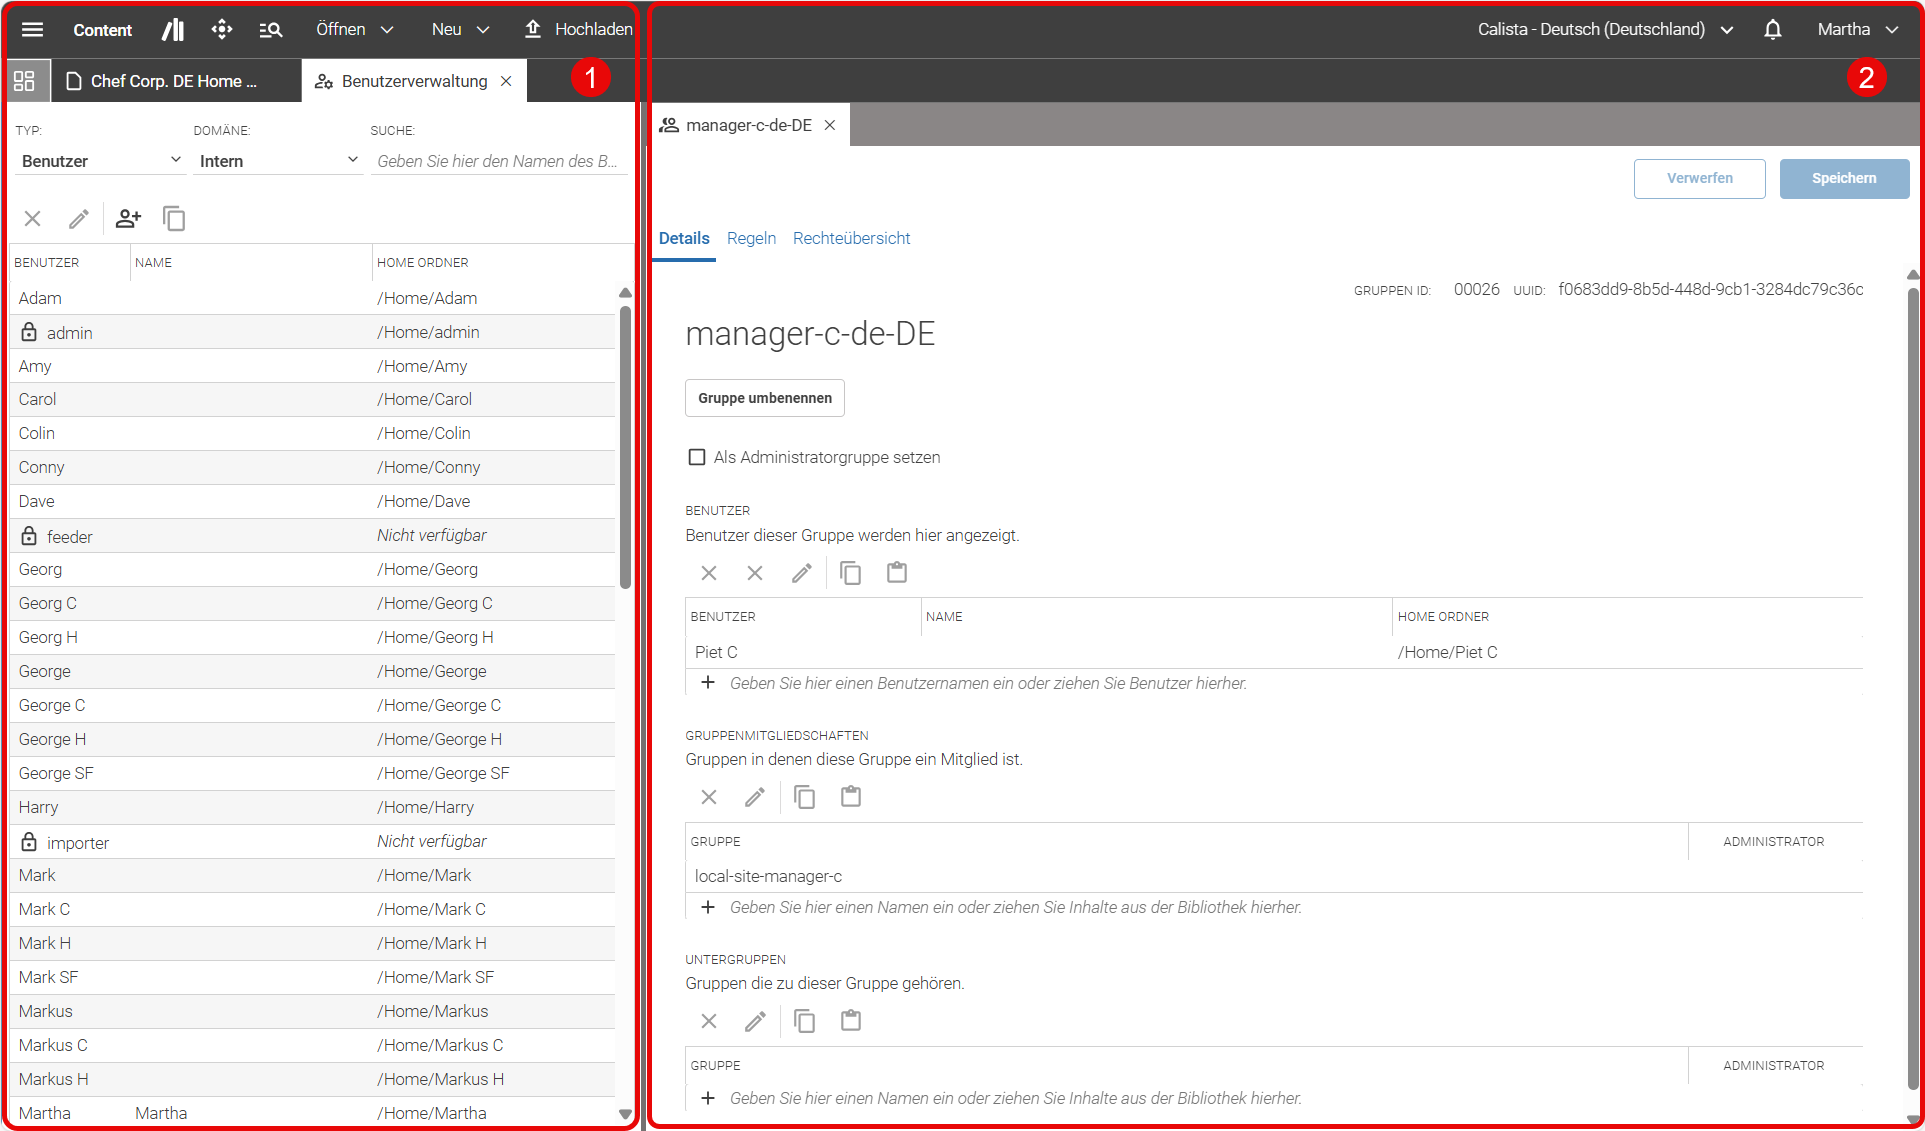Open the Martha user menu
The width and height of the screenshot is (1925, 1131).
(x=1857, y=29)
